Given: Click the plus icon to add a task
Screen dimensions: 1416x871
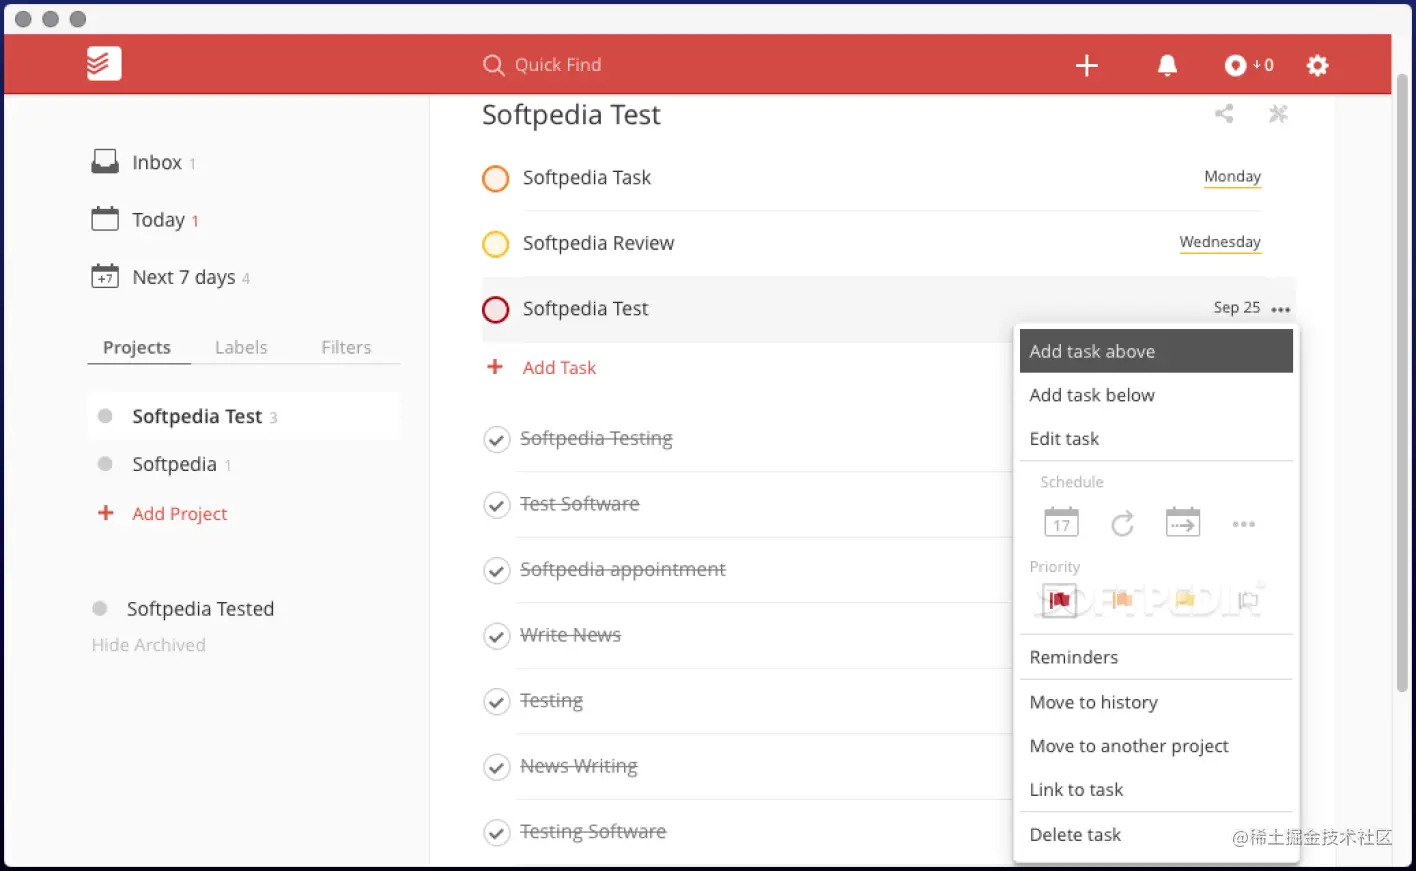Looking at the screenshot, I should coord(1087,65).
